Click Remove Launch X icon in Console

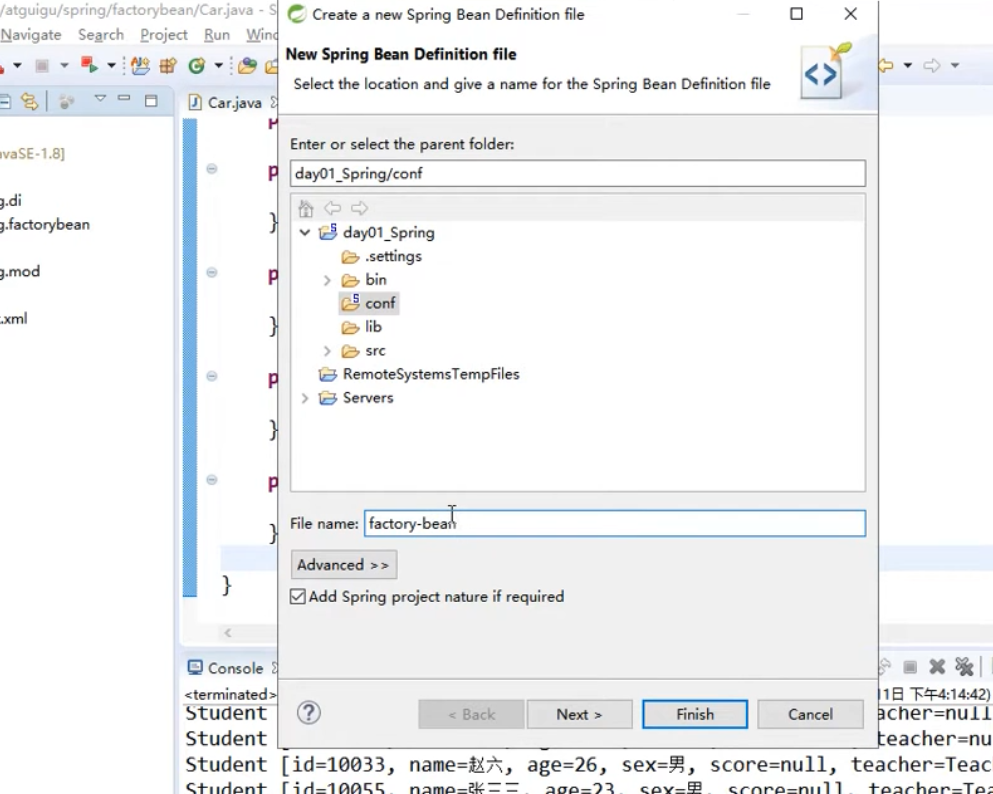tap(937, 667)
